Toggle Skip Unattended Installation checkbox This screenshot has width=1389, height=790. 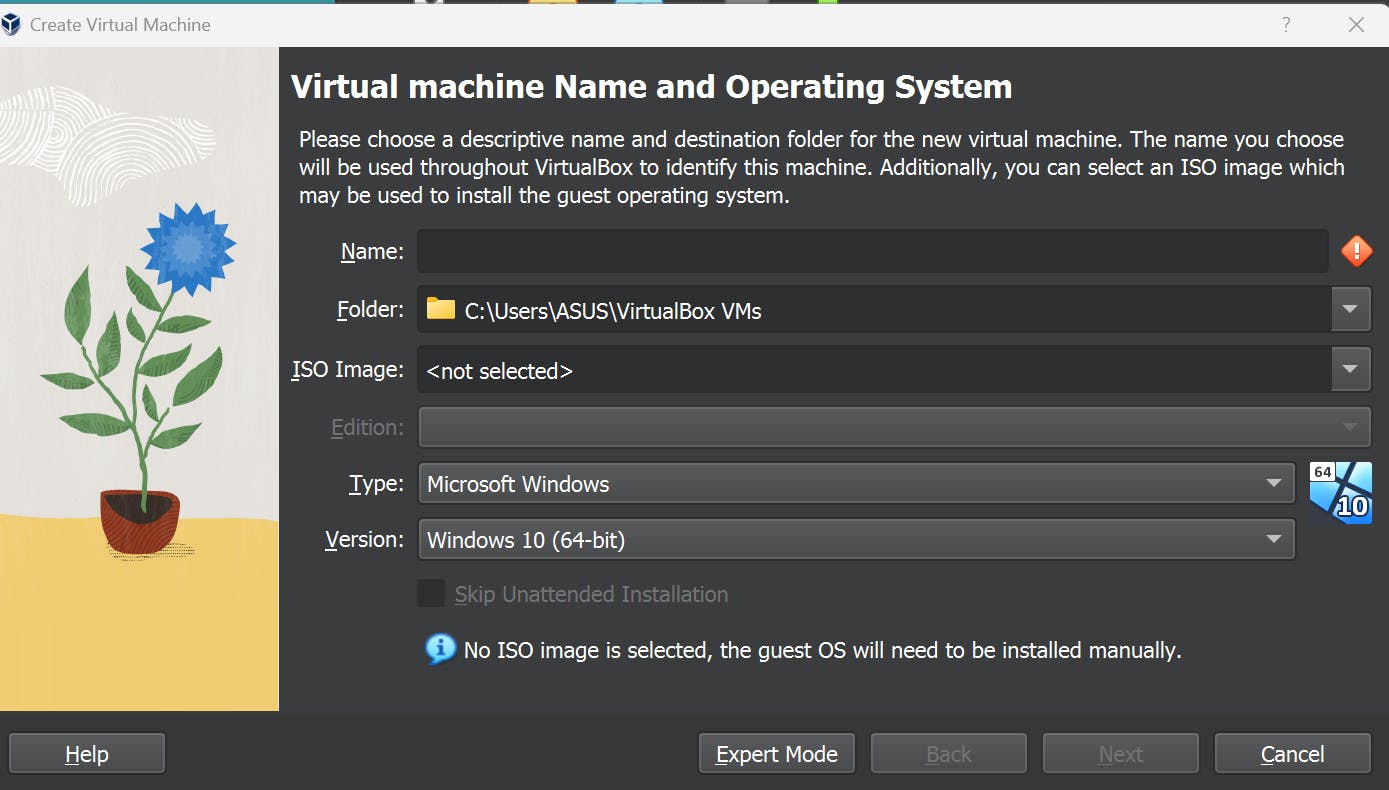431,594
